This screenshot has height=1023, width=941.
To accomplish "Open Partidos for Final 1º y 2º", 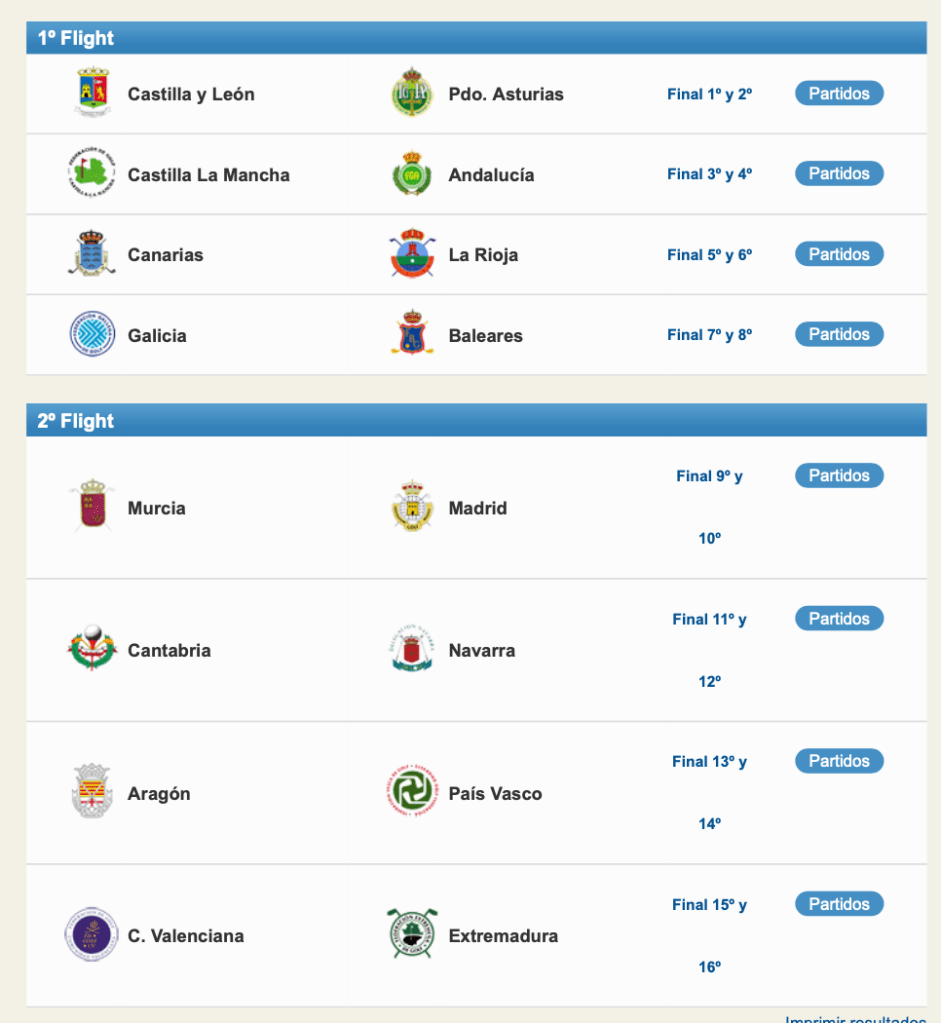I will point(839,93).
